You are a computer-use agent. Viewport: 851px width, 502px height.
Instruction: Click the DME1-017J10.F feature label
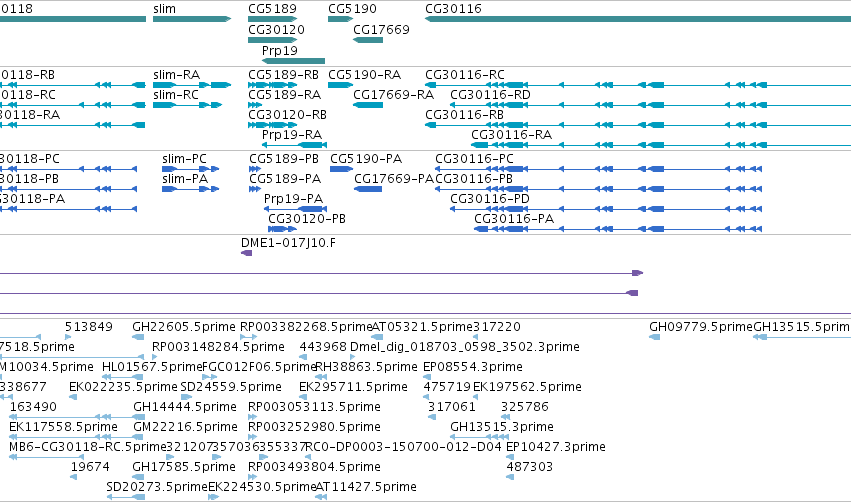click(x=288, y=243)
